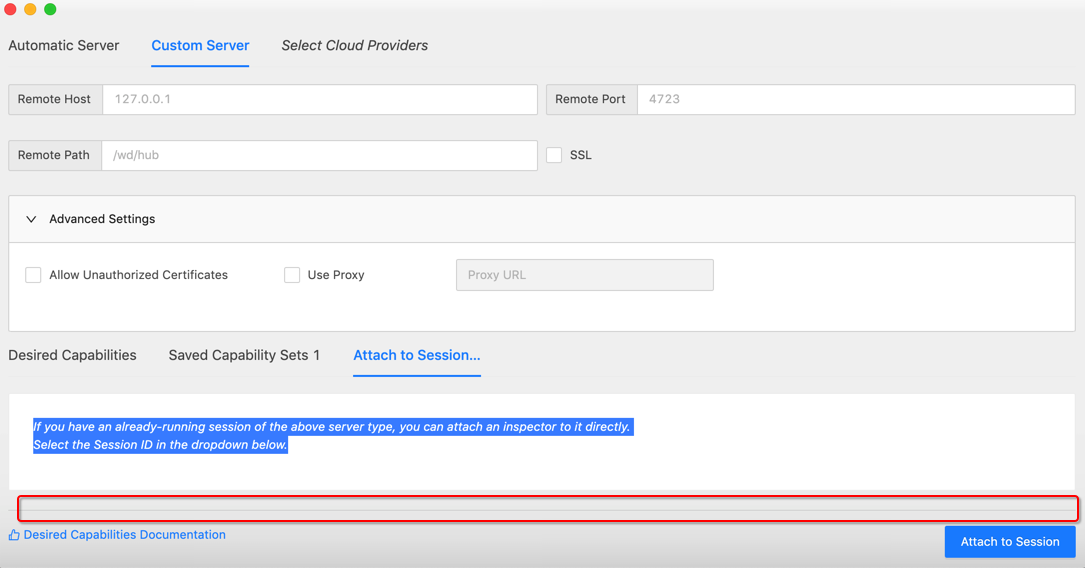Open the Select Cloud Providers tab

pyautogui.click(x=354, y=46)
